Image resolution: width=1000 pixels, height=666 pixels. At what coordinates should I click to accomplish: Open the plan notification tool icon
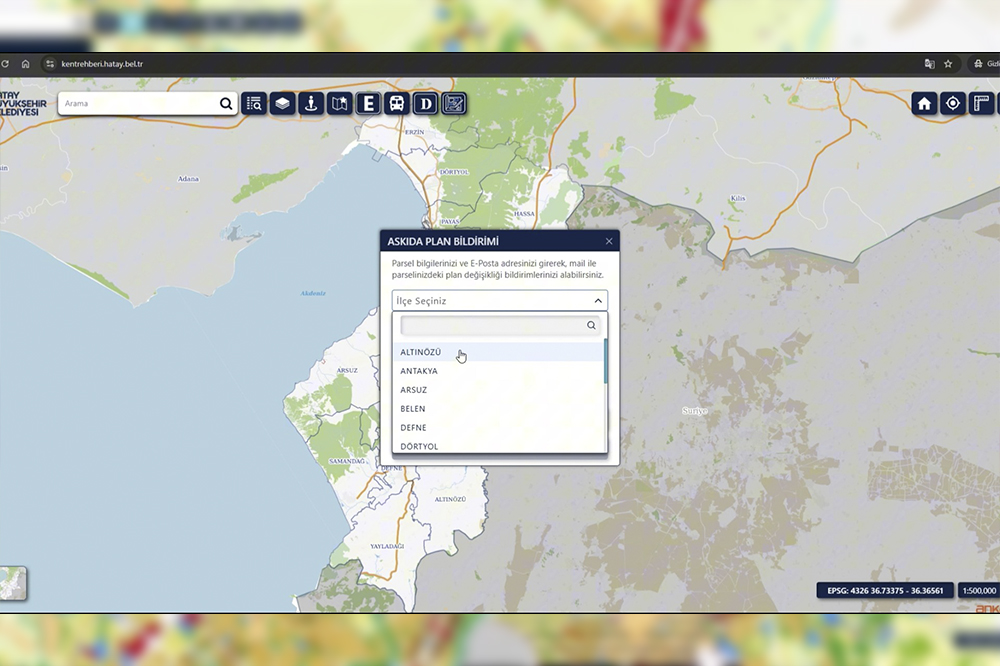coord(454,103)
